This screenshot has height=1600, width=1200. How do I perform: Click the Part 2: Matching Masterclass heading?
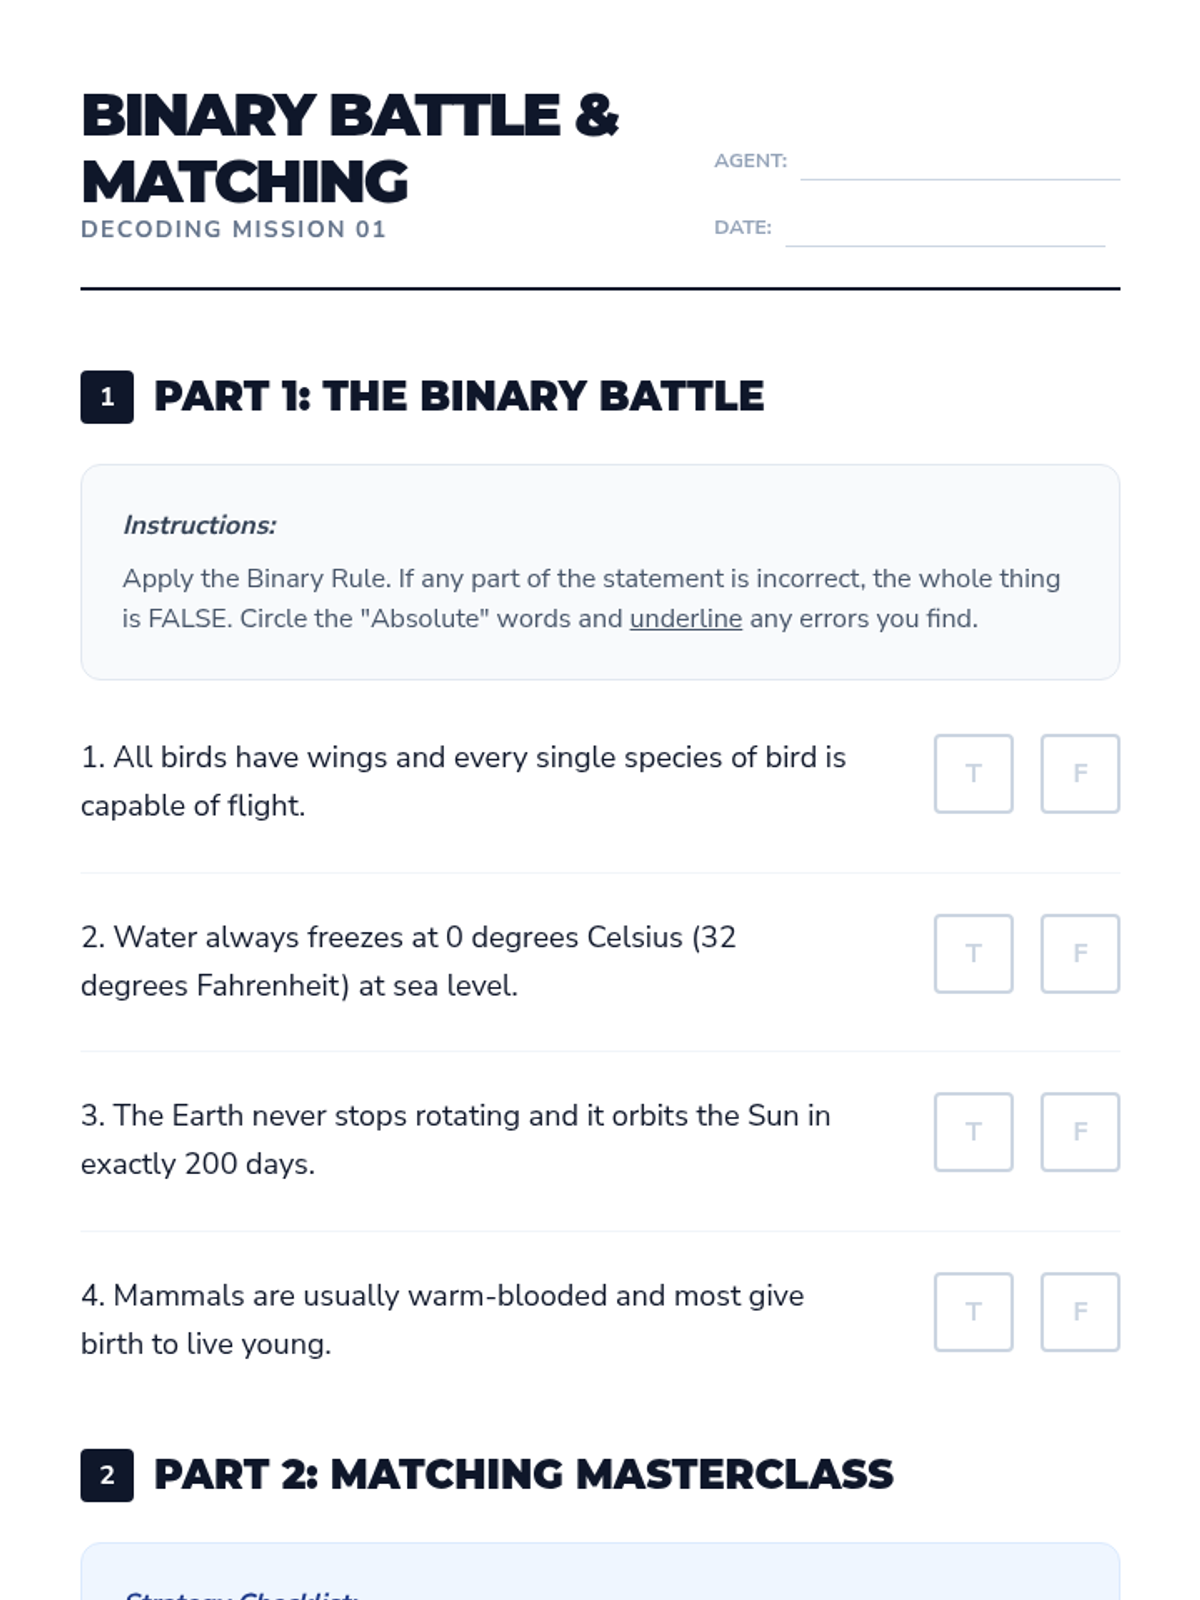(523, 1475)
